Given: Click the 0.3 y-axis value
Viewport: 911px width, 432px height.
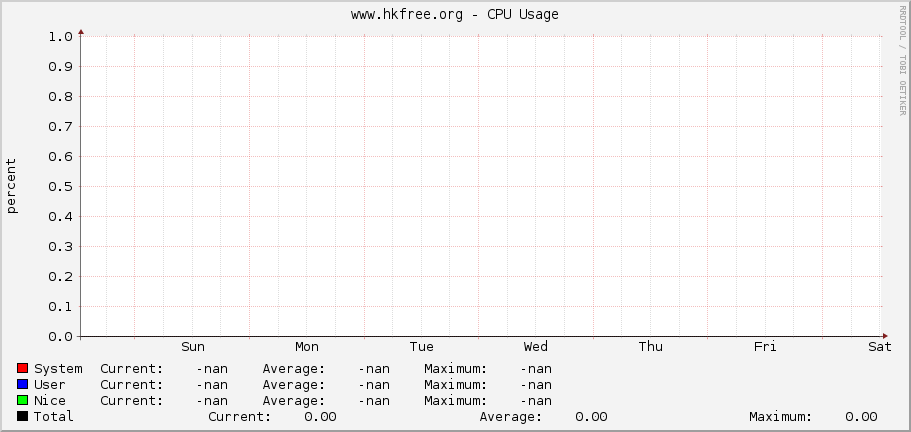Looking at the screenshot, I should tap(60, 247).
